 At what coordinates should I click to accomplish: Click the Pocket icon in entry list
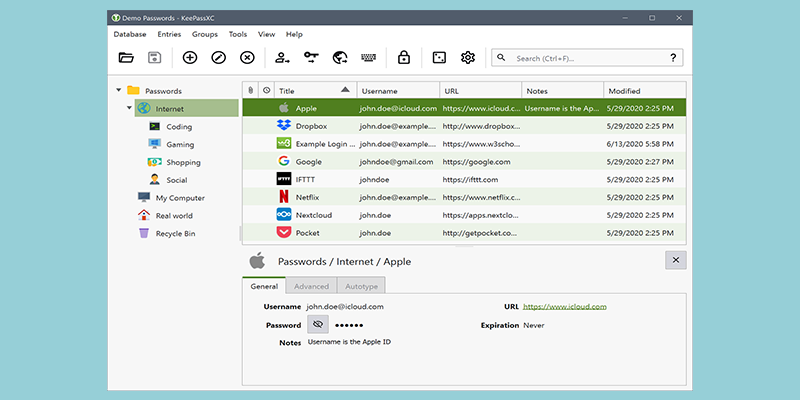click(284, 233)
